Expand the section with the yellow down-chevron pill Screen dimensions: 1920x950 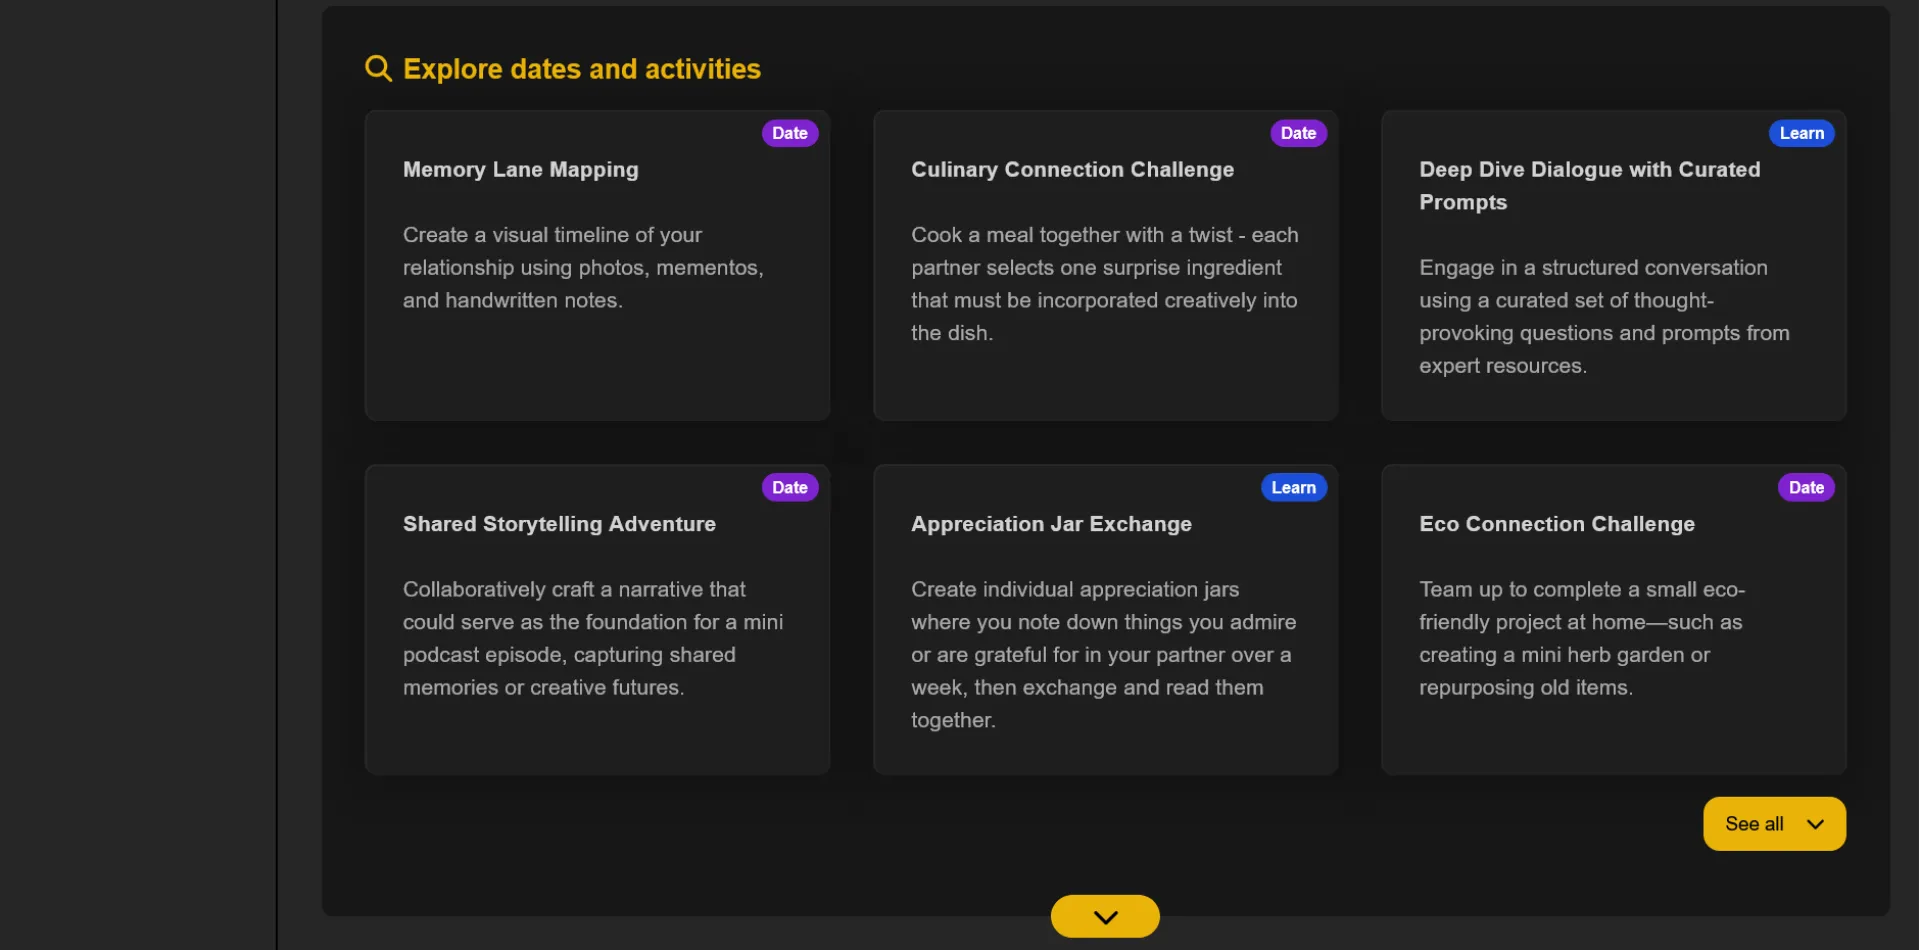point(1105,916)
